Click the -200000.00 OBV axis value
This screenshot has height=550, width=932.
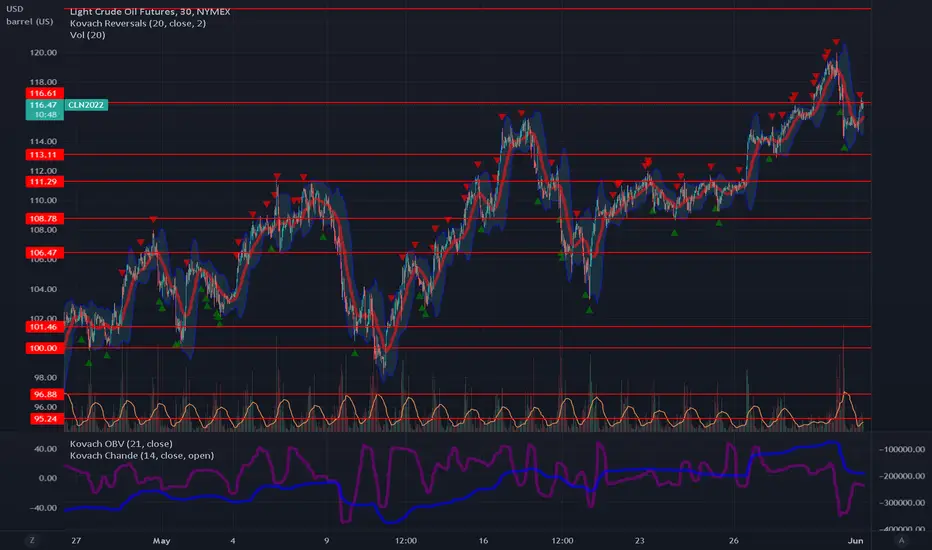902,476
